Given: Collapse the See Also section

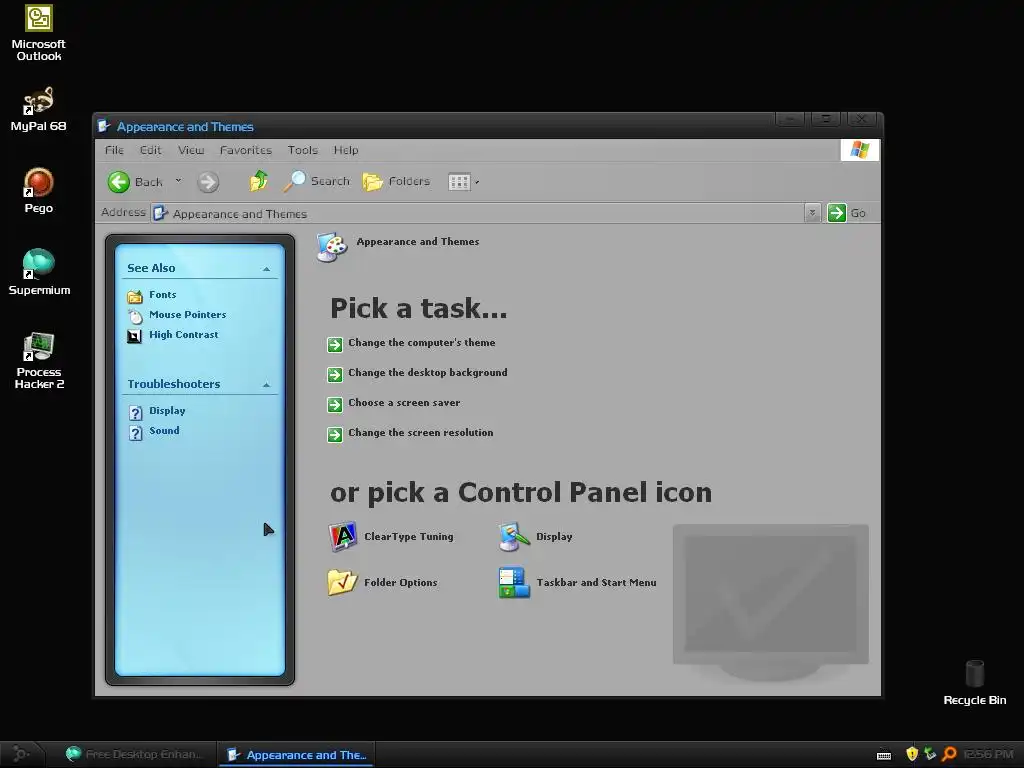Looking at the screenshot, I should pyautogui.click(x=266, y=269).
